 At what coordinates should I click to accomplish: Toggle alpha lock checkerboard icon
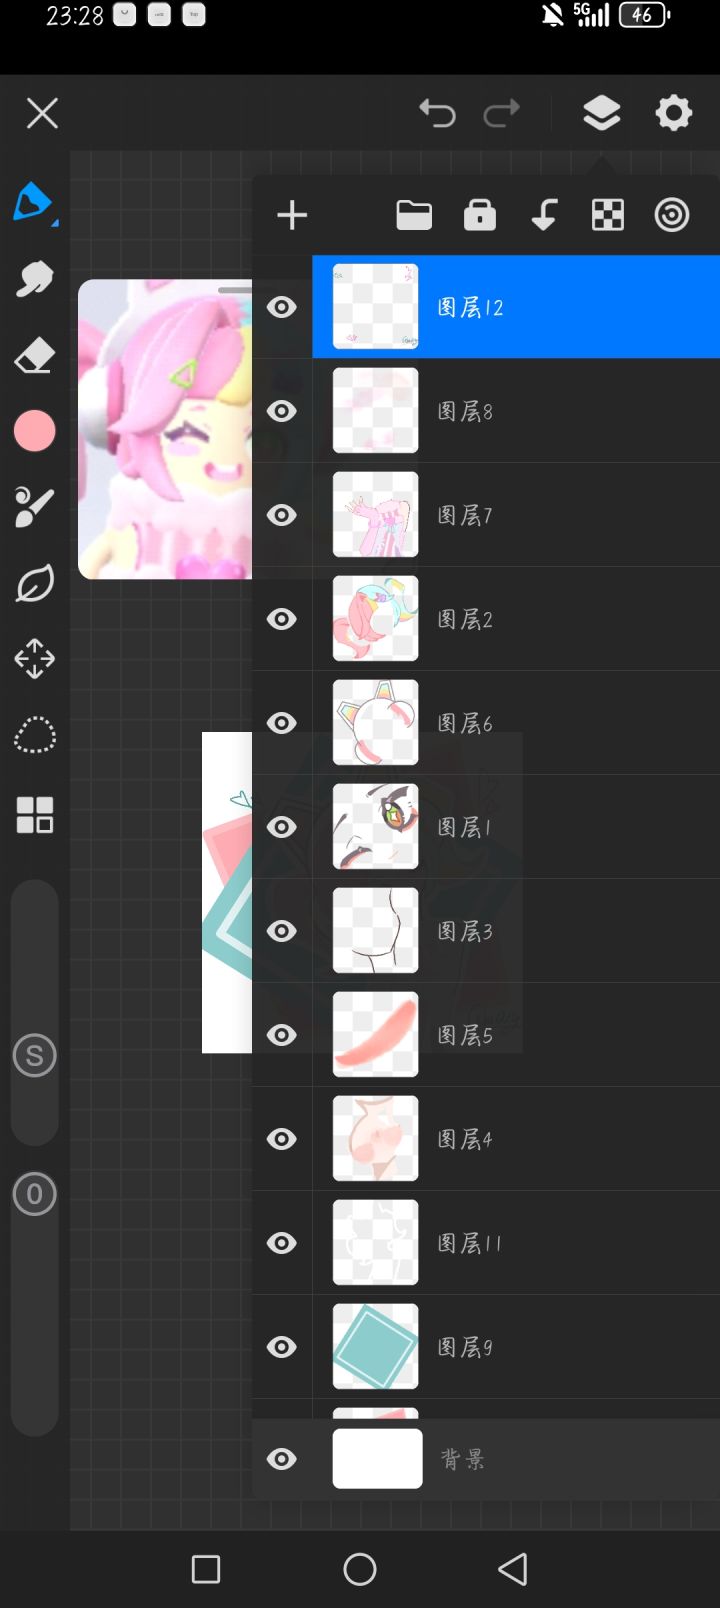[x=608, y=215]
